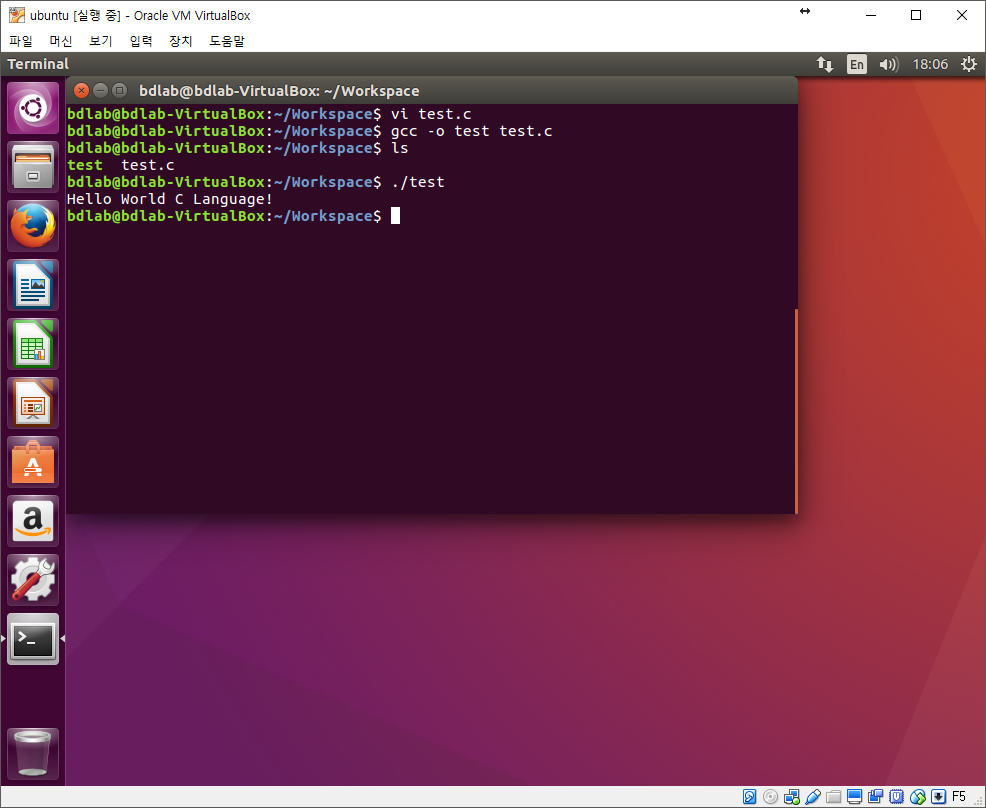Select the Terminal launcher icon

pos(33,639)
